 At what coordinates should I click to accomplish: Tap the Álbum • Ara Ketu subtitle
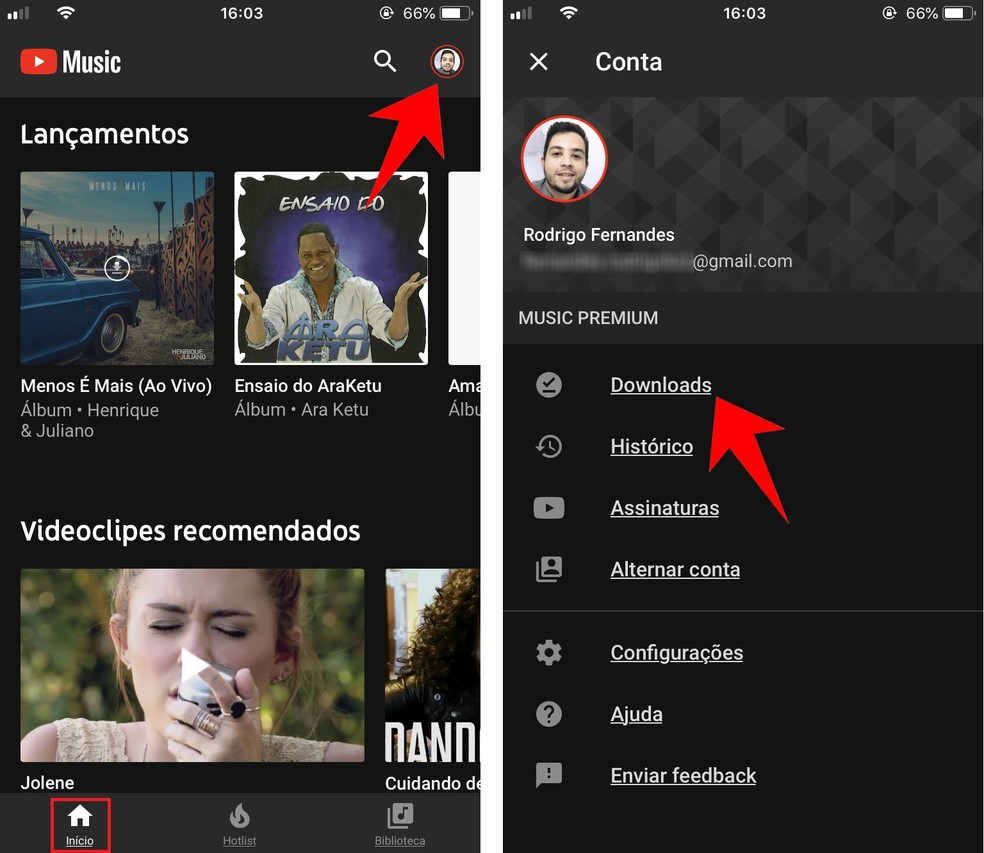pyautogui.click(x=301, y=409)
